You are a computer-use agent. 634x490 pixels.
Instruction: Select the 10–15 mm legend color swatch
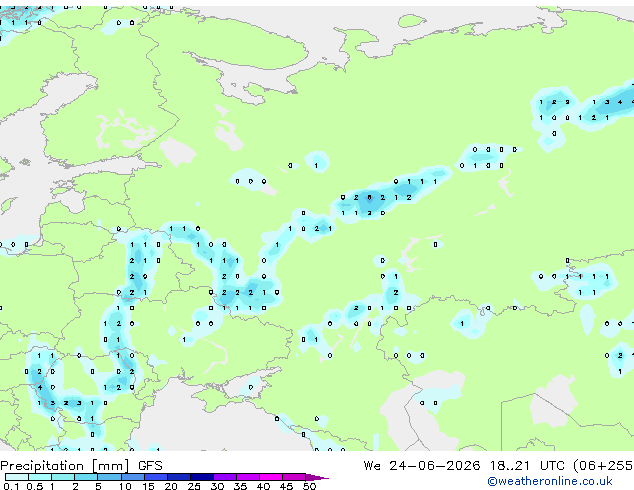point(133,477)
